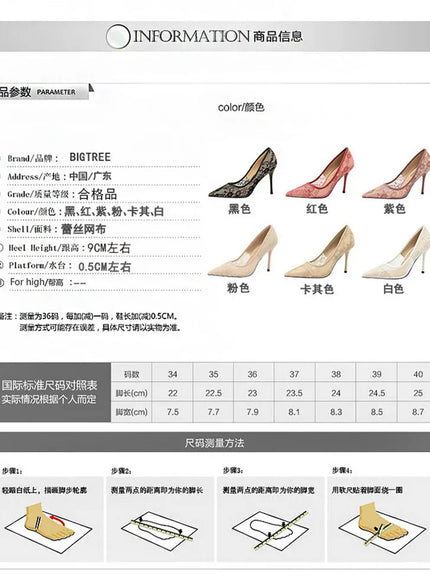Click the khaki heel thumbnail
430x580 pixels.
(319, 251)
